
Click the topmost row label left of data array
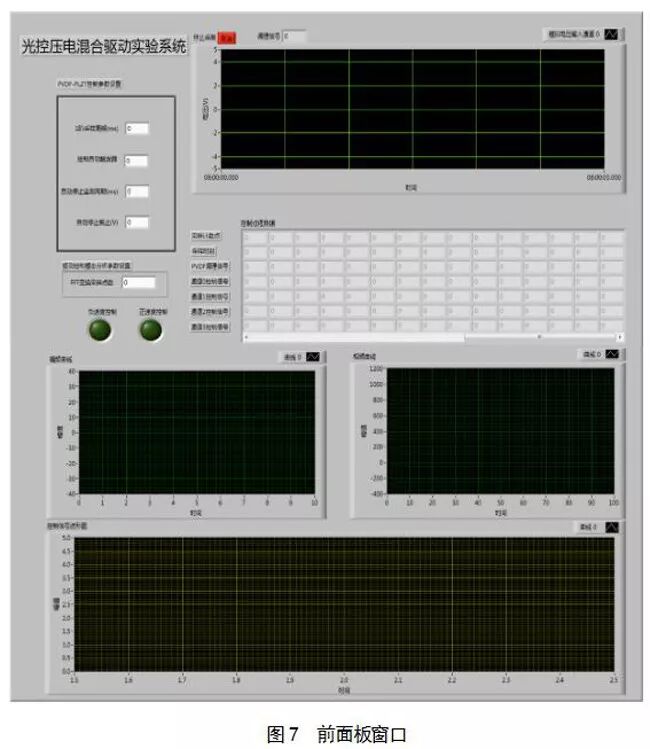click(x=206, y=235)
